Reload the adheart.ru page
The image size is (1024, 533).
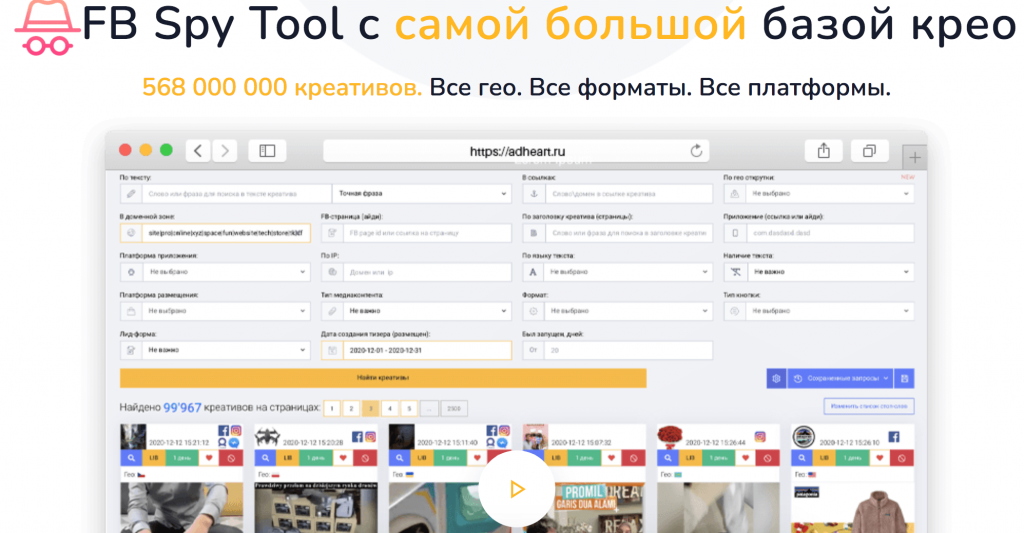[x=696, y=151]
